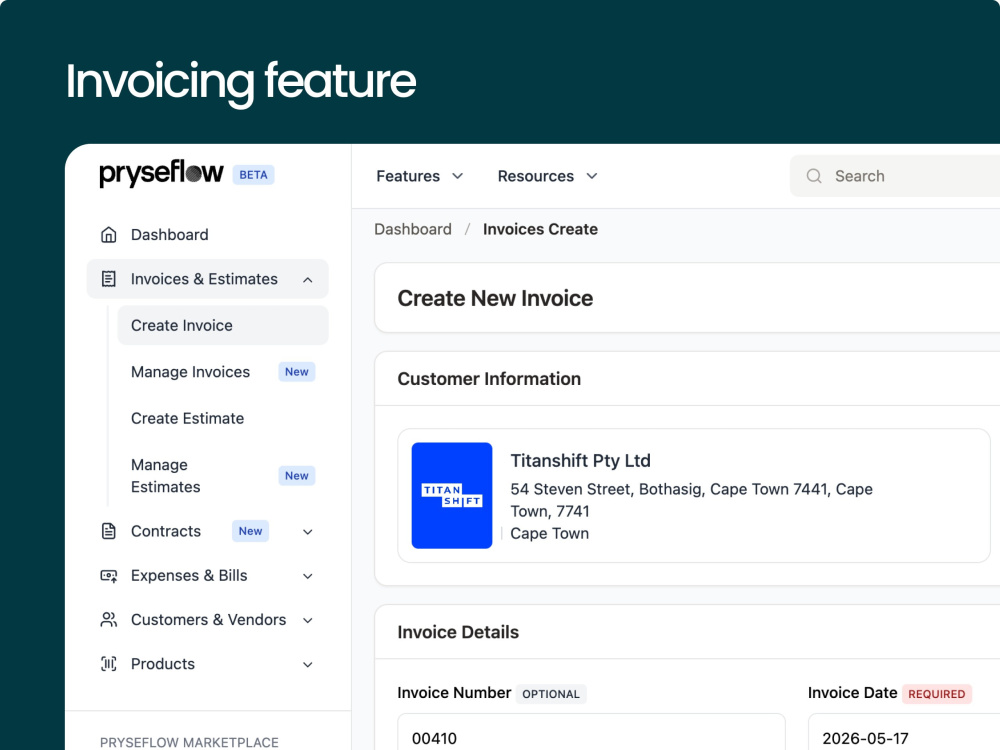
Task: Focus the Search field
Action: coord(895,176)
